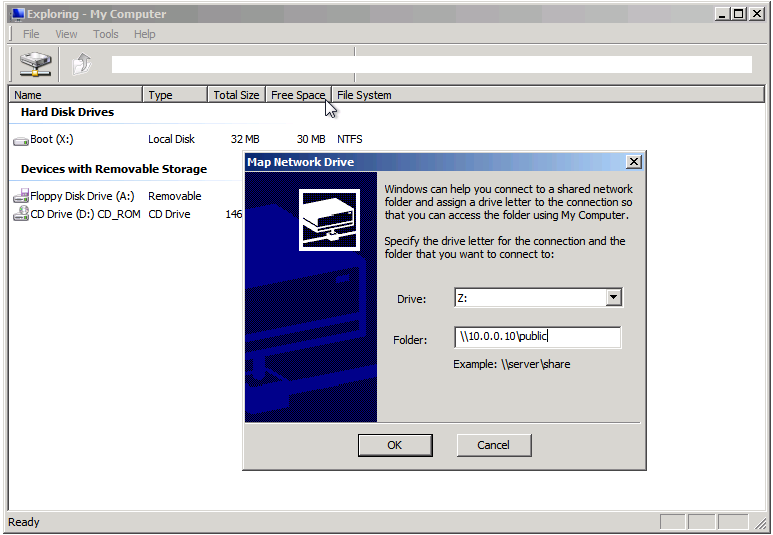Select the CD Drive (D:) icon
The image size is (773, 535).
[21, 214]
